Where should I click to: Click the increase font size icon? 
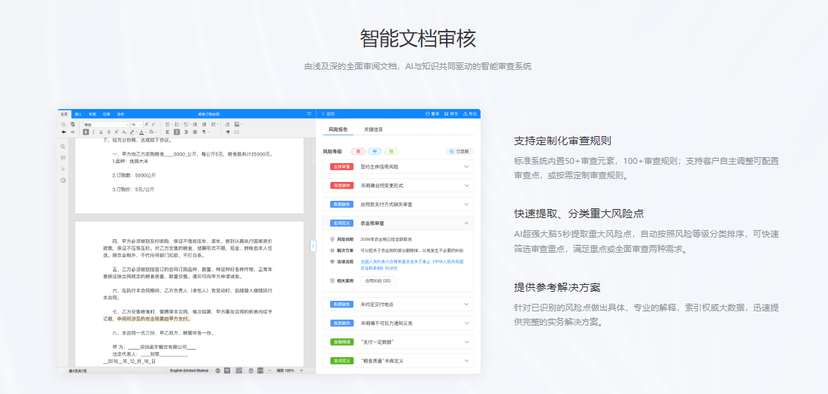(x=147, y=125)
